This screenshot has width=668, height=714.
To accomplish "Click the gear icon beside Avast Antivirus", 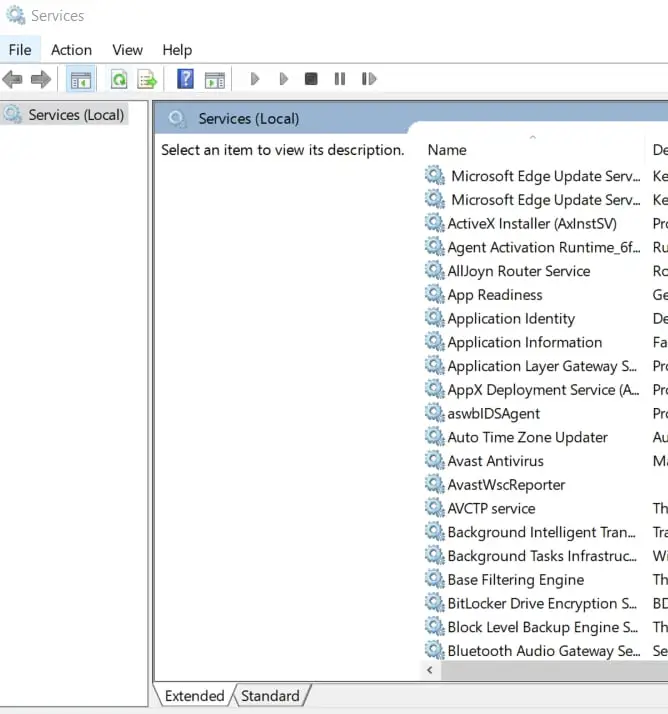I will click(x=434, y=460).
